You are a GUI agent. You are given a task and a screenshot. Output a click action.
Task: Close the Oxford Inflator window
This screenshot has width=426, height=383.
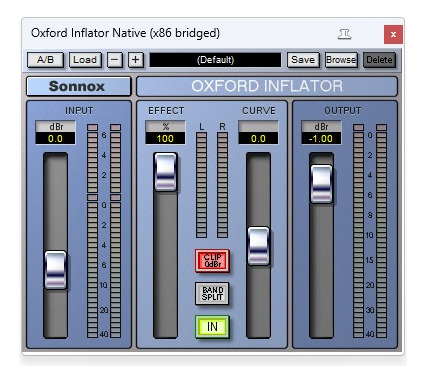pyautogui.click(x=393, y=34)
